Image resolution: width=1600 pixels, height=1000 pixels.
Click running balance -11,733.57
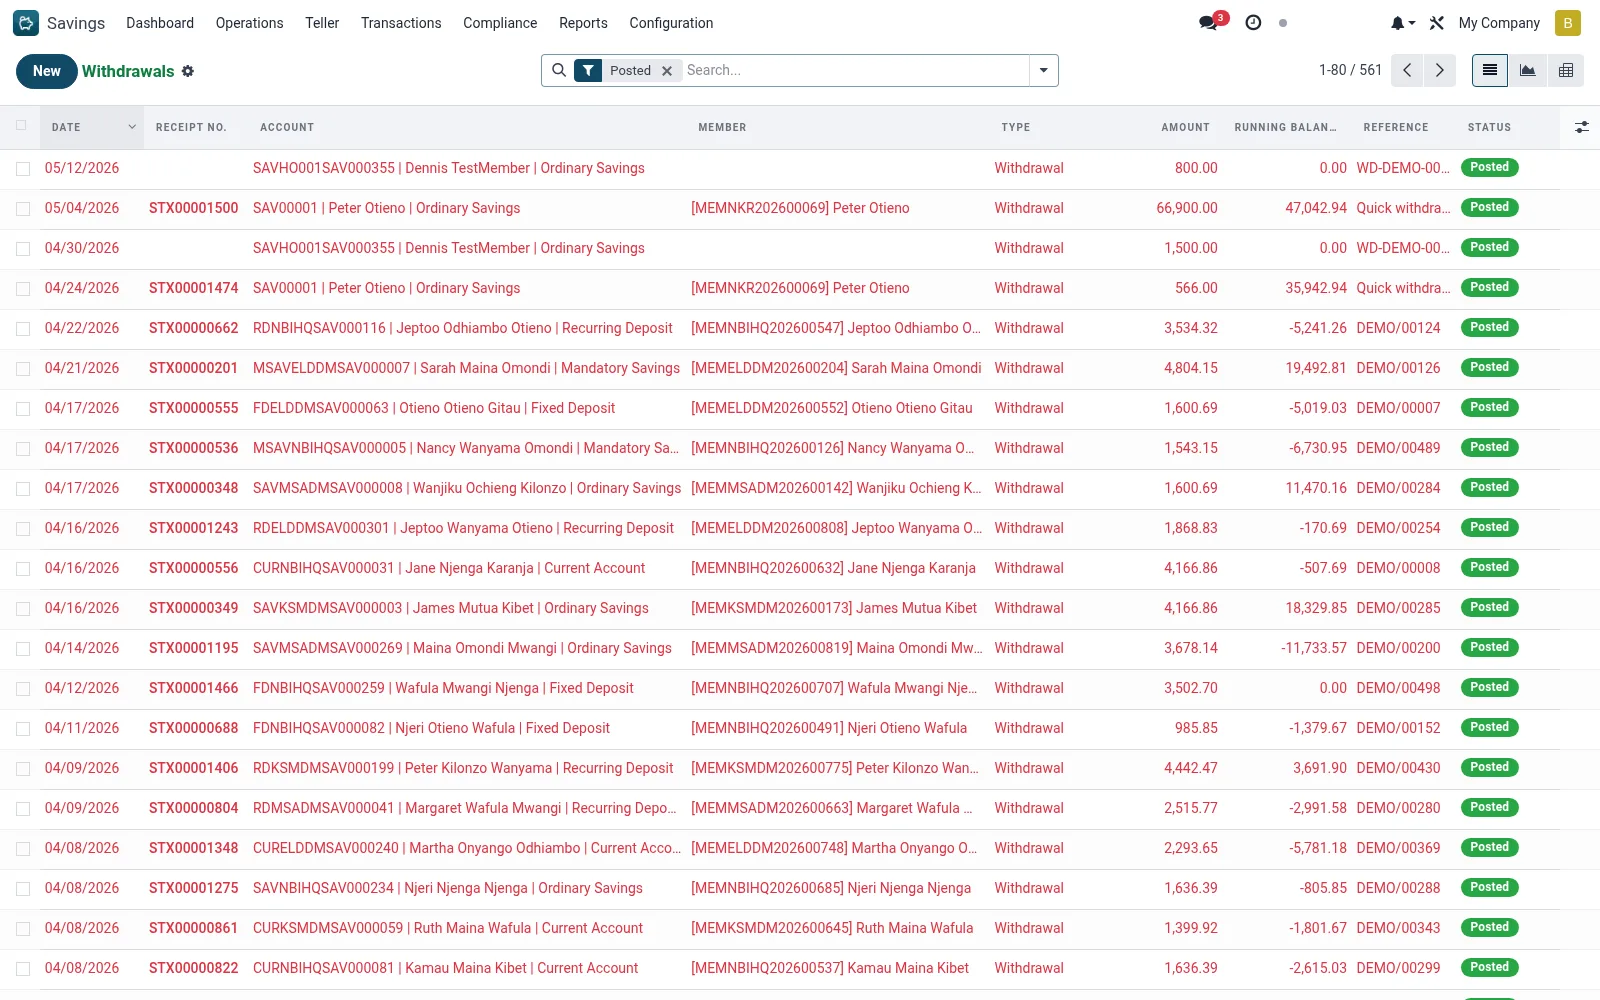click(x=1314, y=648)
